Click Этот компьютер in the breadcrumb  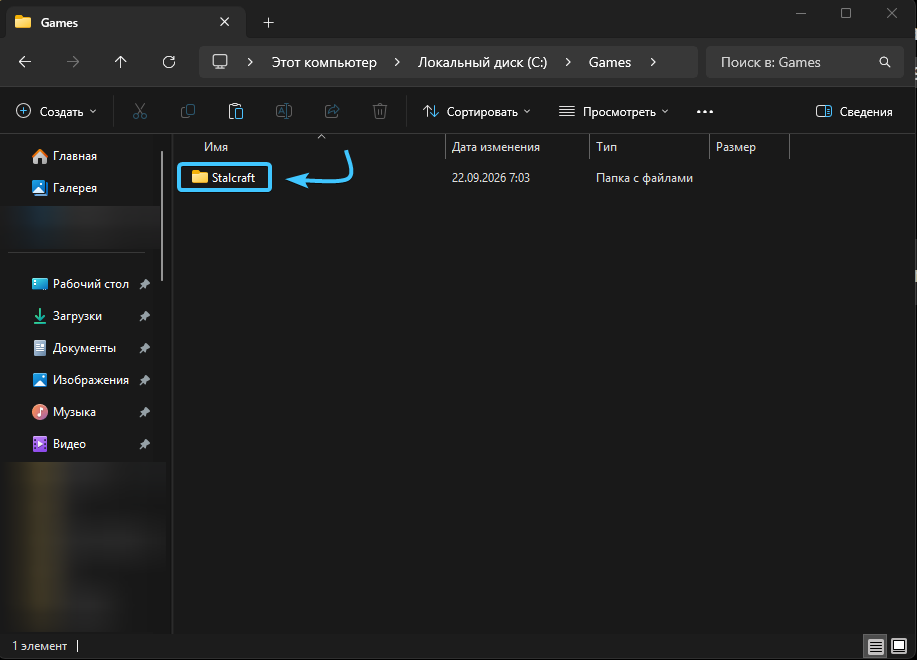click(x=324, y=63)
